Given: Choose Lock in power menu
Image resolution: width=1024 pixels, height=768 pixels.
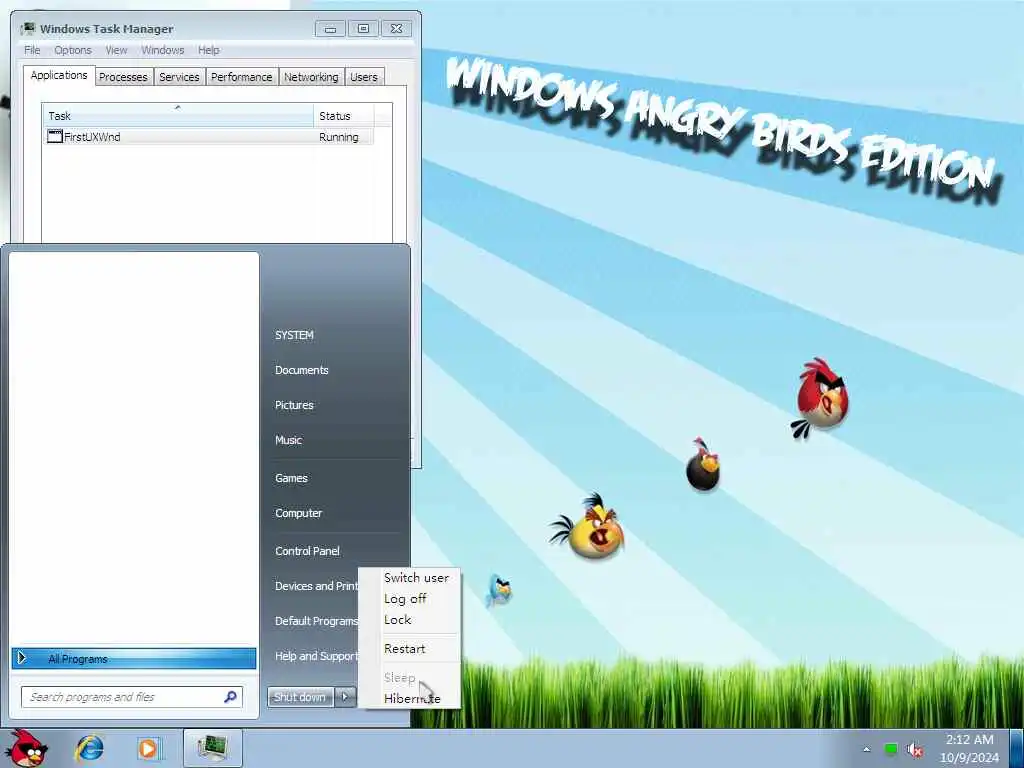Looking at the screenshot, I should point(398,620).
